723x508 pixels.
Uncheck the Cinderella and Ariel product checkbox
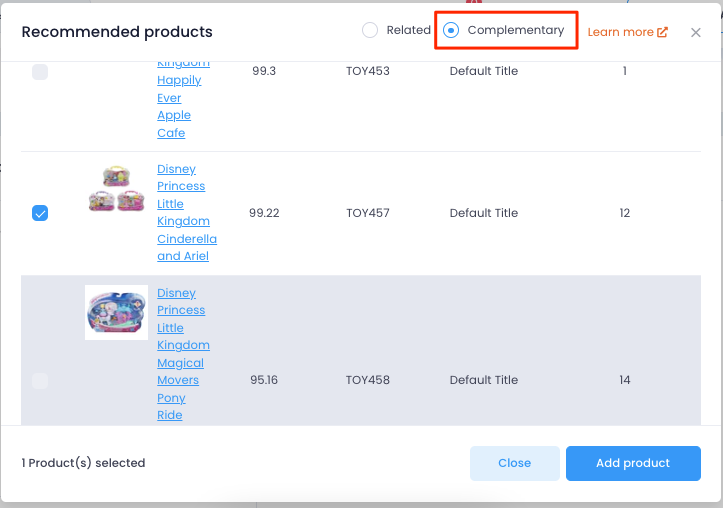40,213
